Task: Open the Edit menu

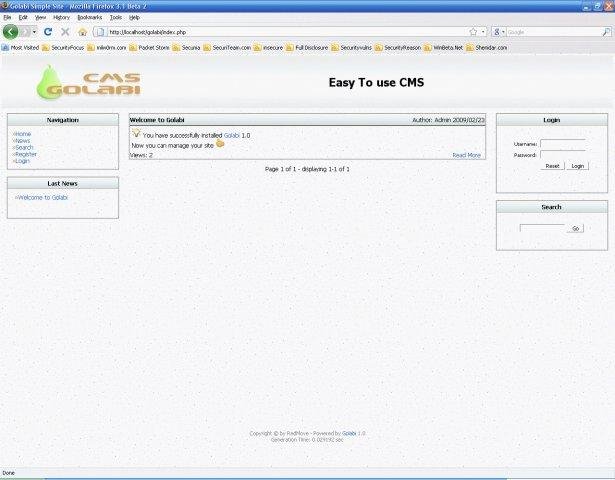Action: (23, 18)
